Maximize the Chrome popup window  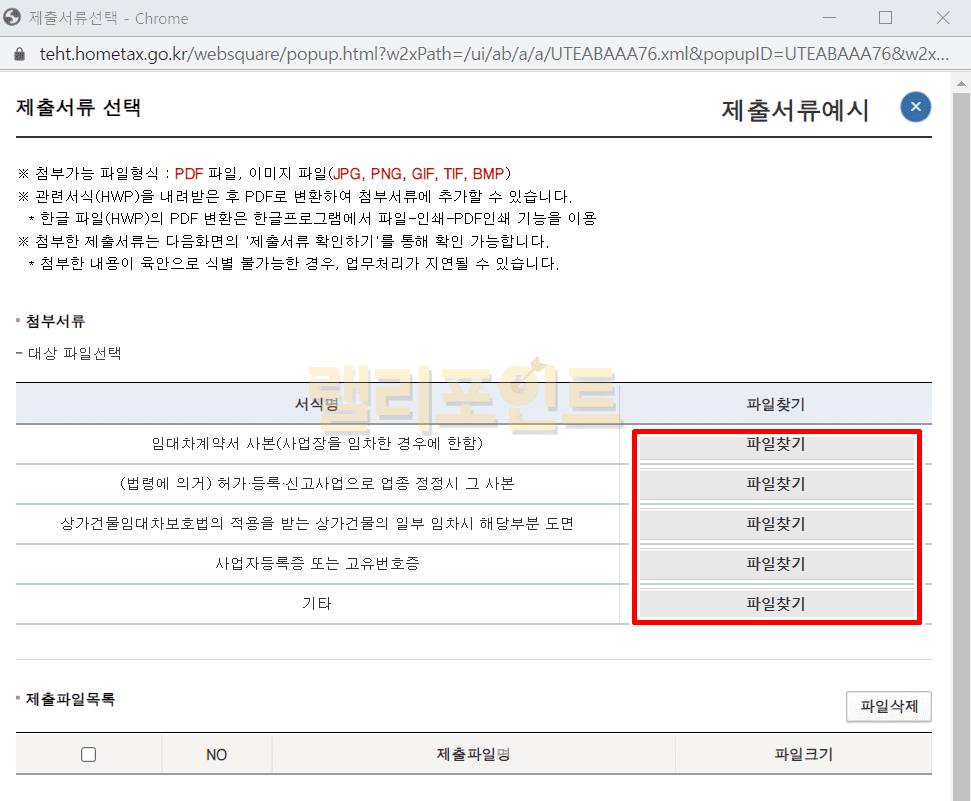(x=885, y=18)
